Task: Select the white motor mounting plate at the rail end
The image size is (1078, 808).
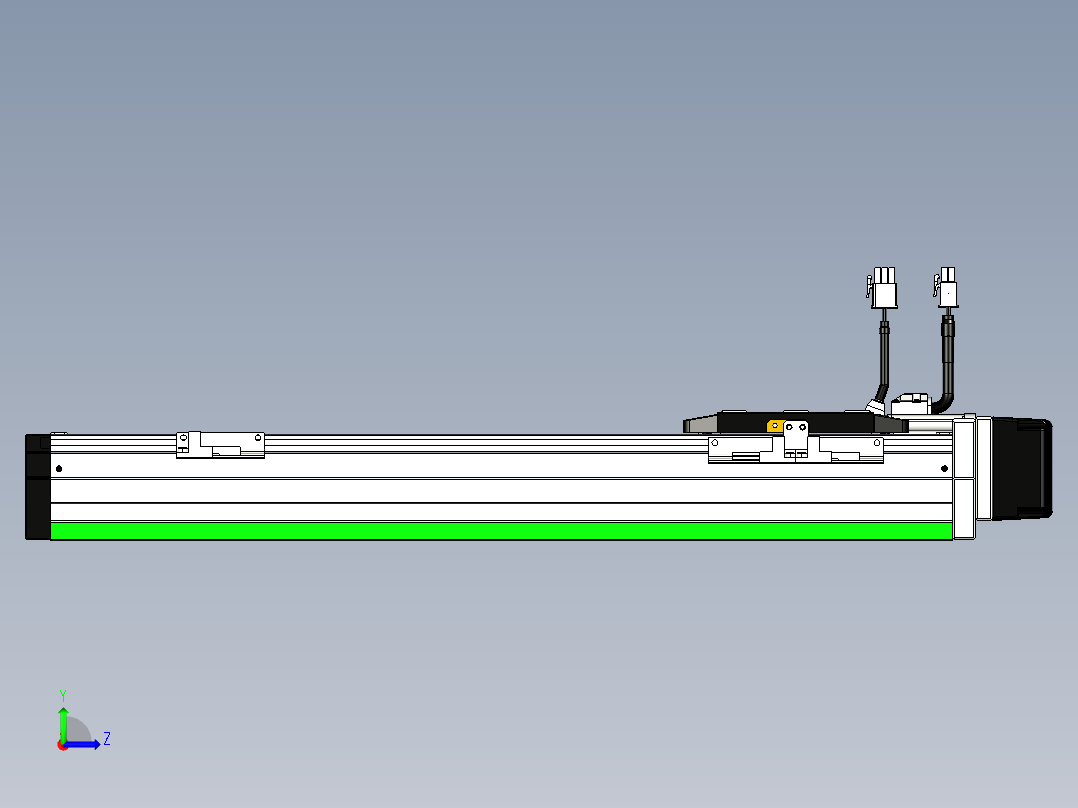Action: pos(964,479)
